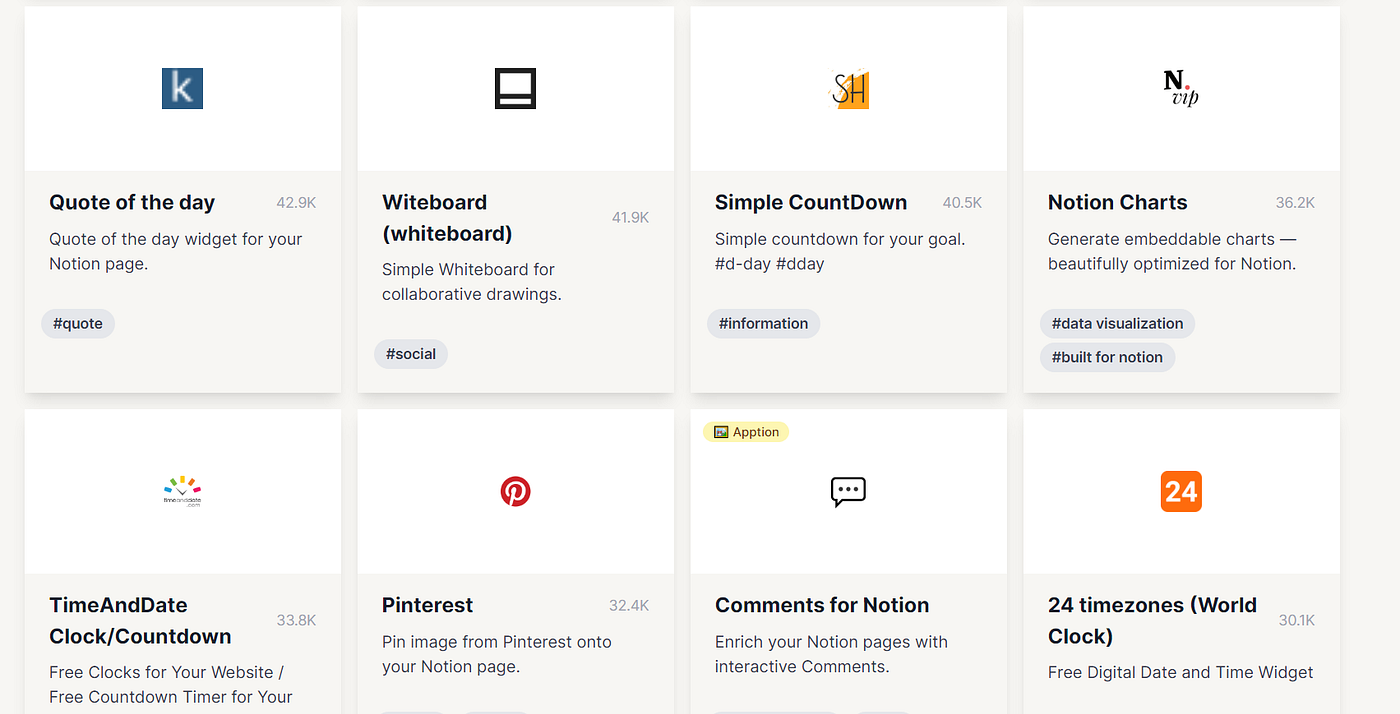Image resolution: width=1400 pixels, height=714 pixels.
Task: Open the #data visualization tag
Action: coord(1116,323)
